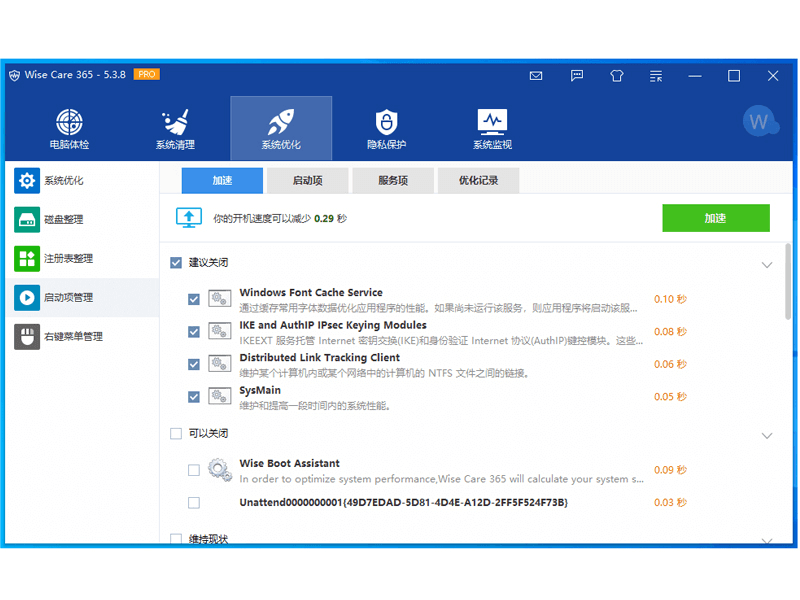The height and width of the screenshot is (600, 800).
Task: Click the Distributed Link Tracking Client icon
Action: (219, 364)
